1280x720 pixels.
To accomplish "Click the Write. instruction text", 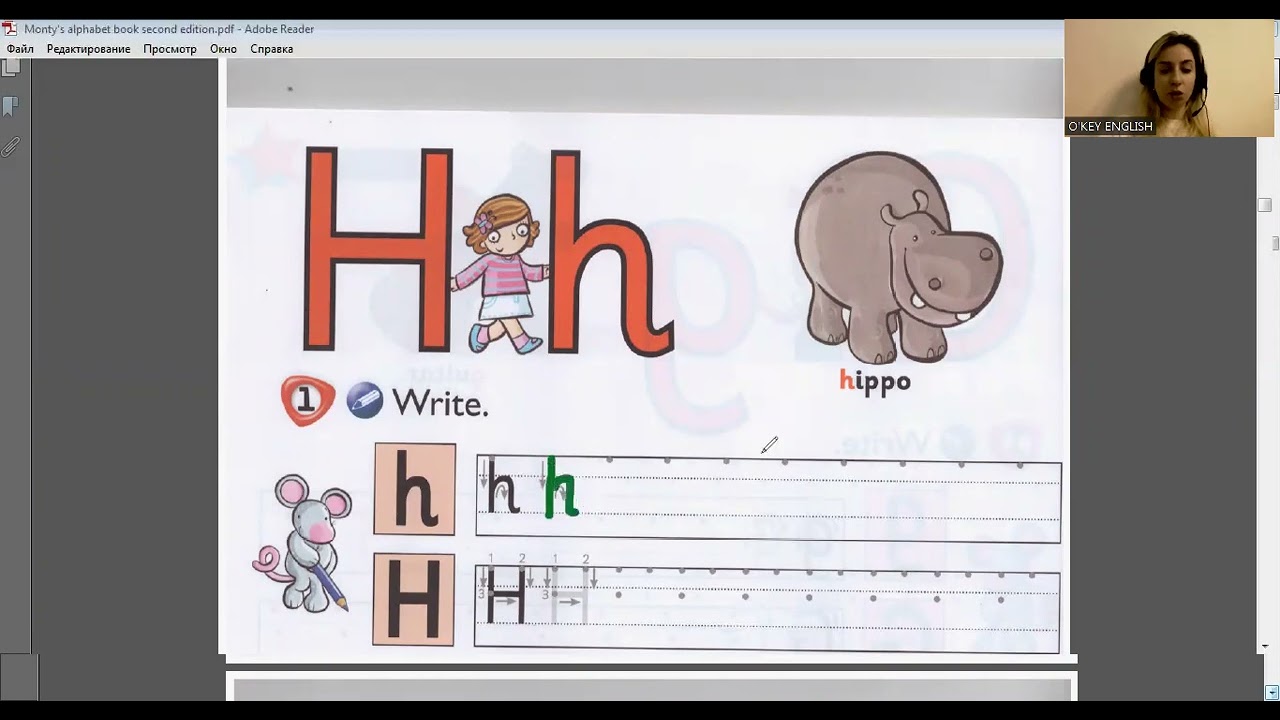I will pos(440,403).
